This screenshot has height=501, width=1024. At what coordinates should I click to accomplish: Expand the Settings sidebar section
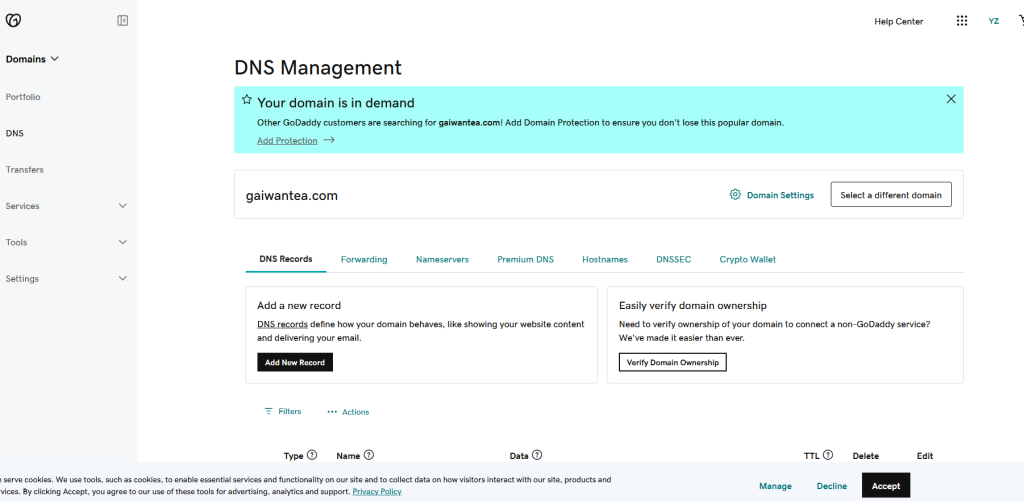pyautogui.click(x=122, y=279)
